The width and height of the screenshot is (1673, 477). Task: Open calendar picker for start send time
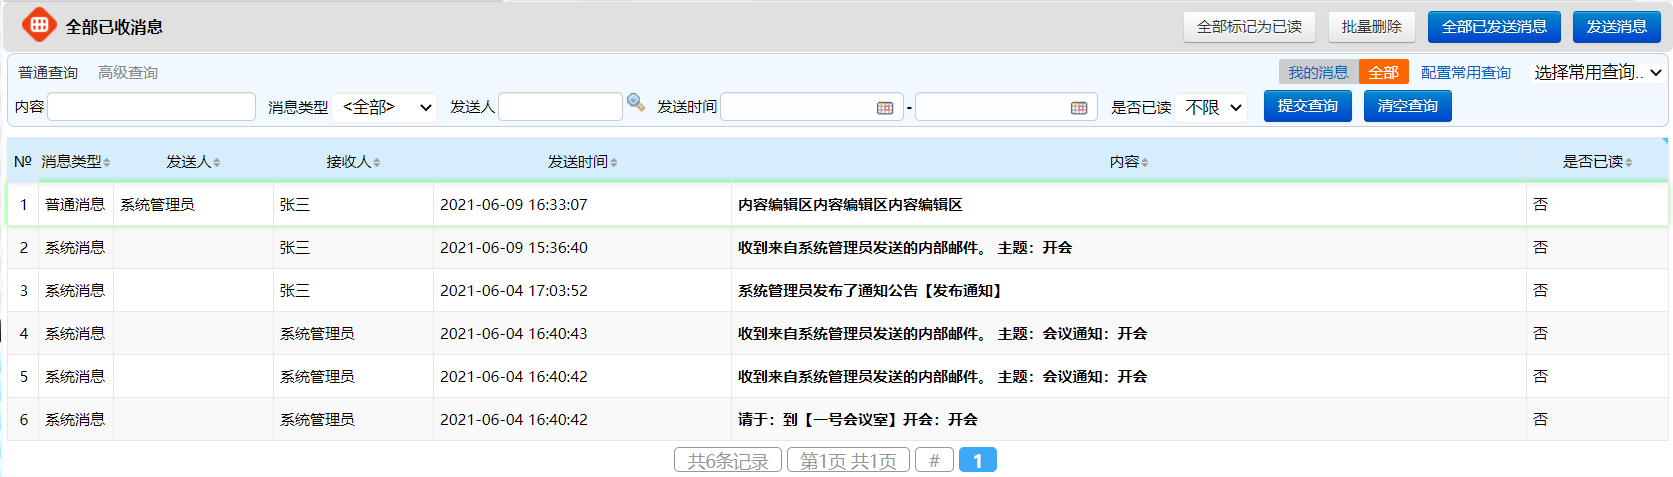pyautogui.click(x=884, y=108)
